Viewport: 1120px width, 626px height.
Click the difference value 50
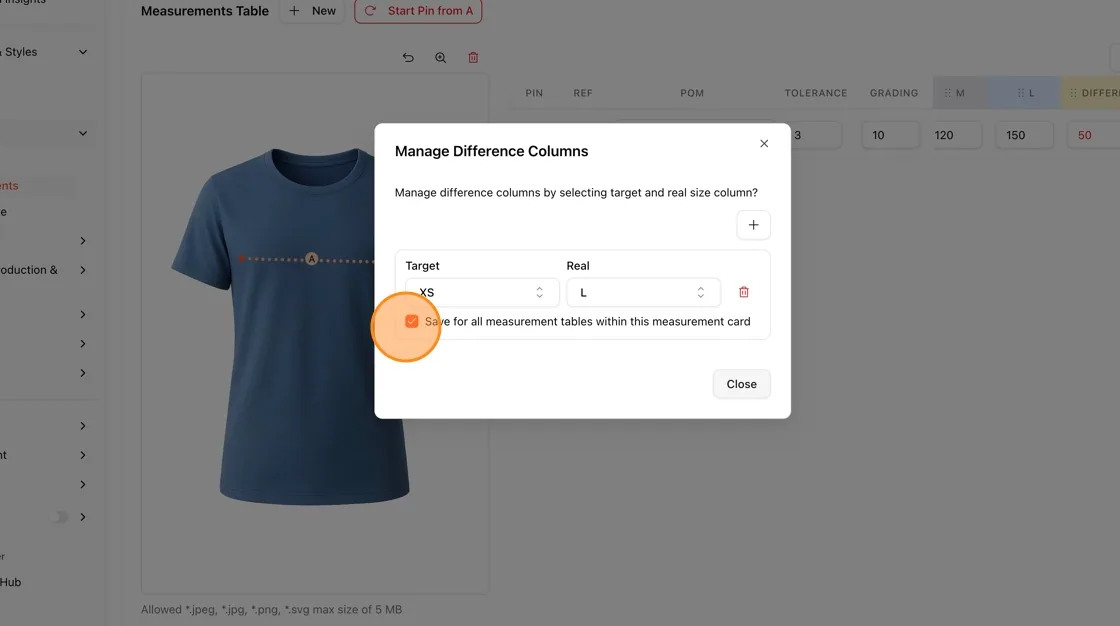coord(1084,135)
